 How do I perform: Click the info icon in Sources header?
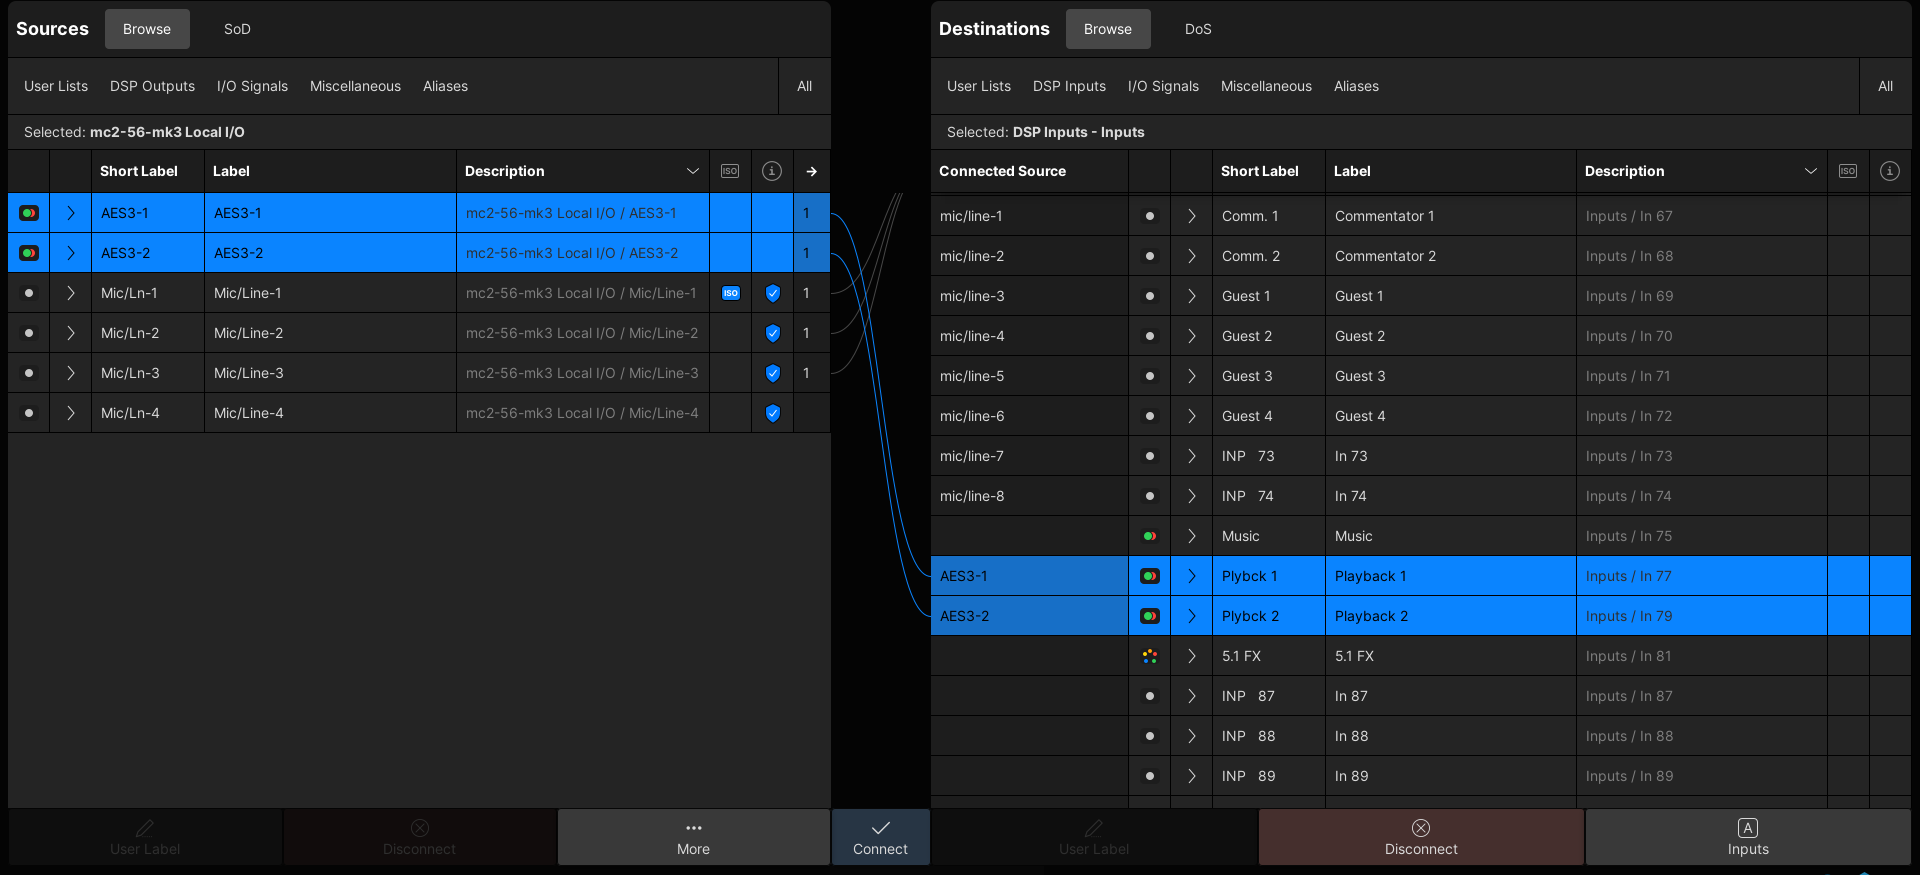coord(772,171)
